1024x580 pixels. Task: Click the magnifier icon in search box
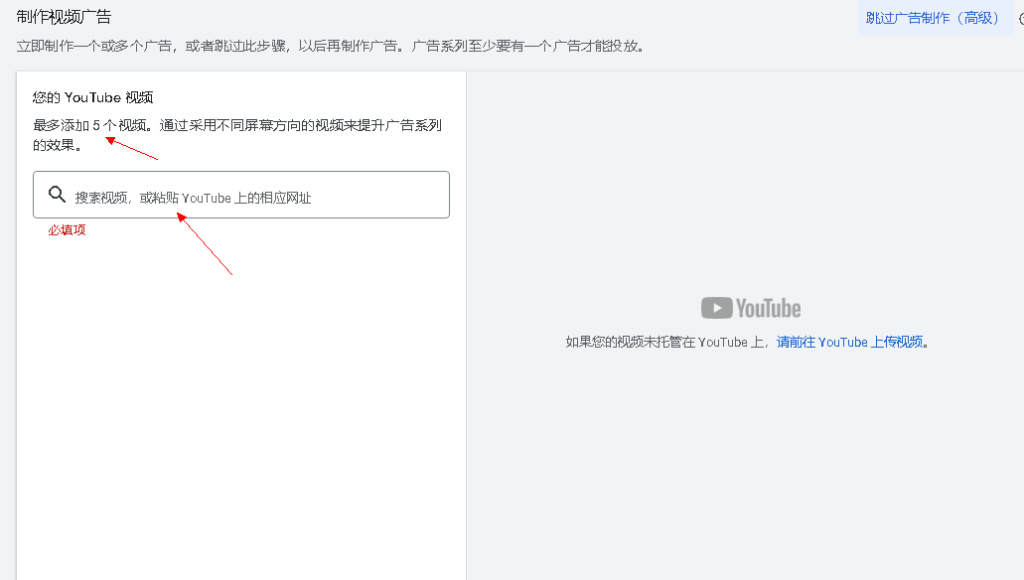pyautogui.click(x=57, y=194)
